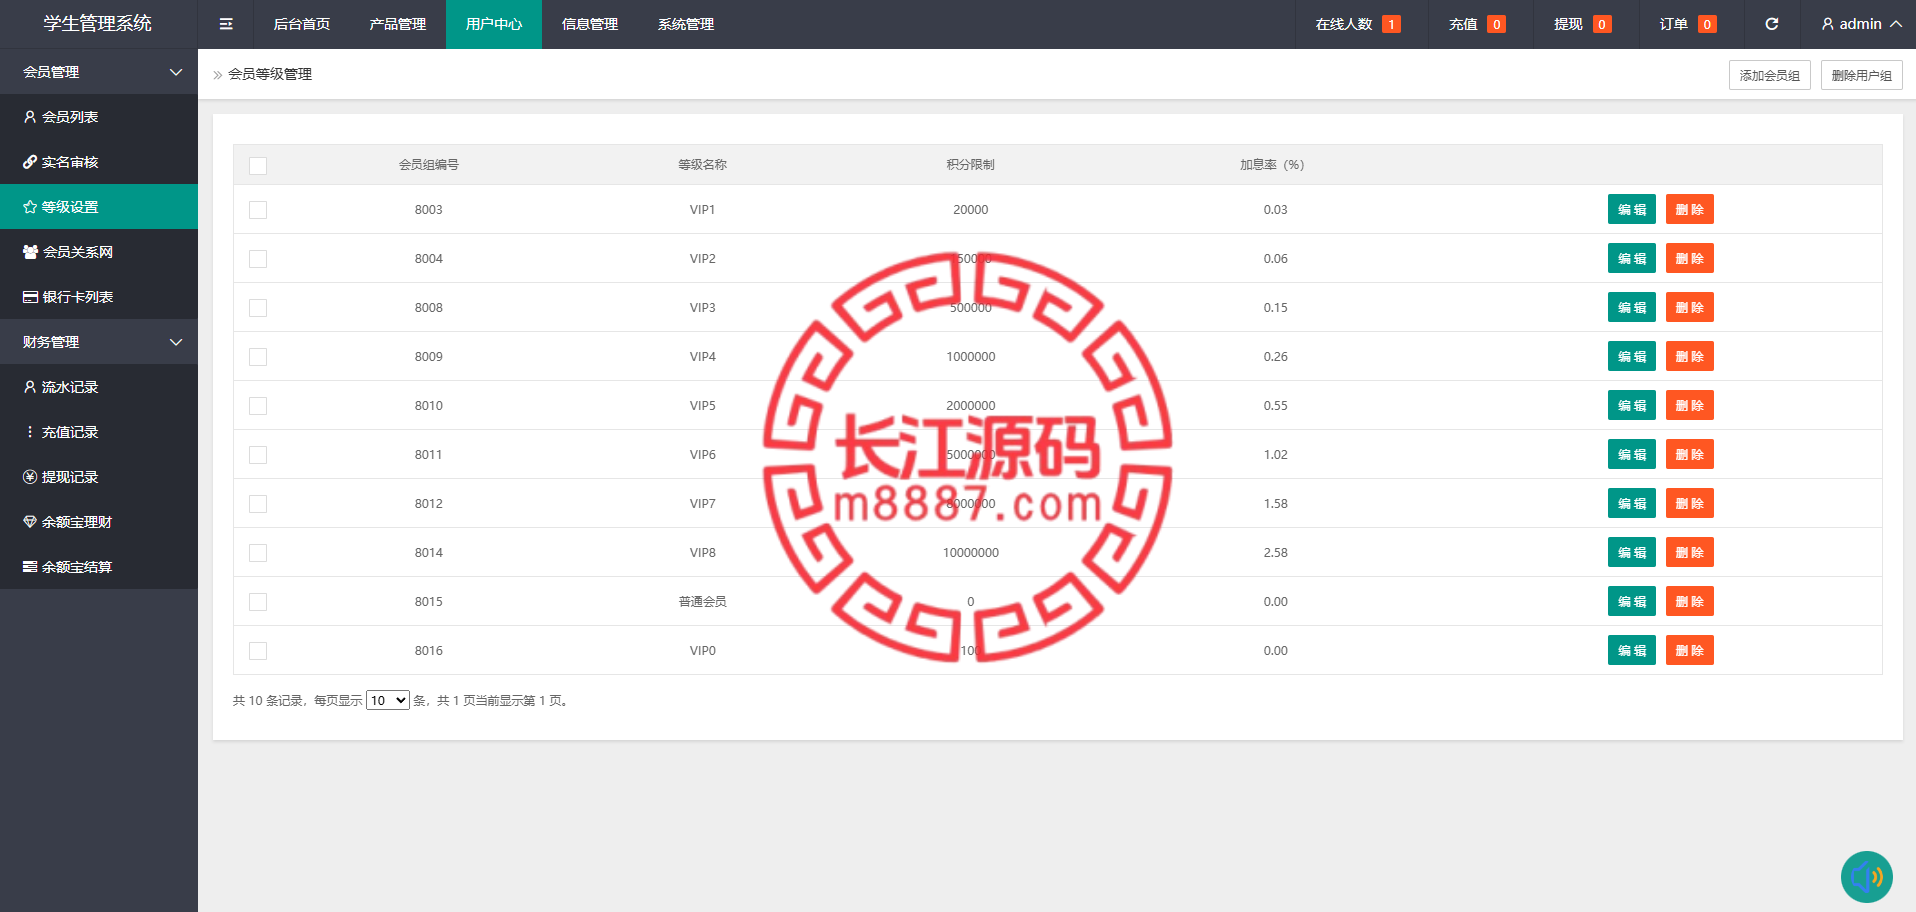Click the 加息率 (%) column header
The image size is (1916, 912).
(1272, 165)
